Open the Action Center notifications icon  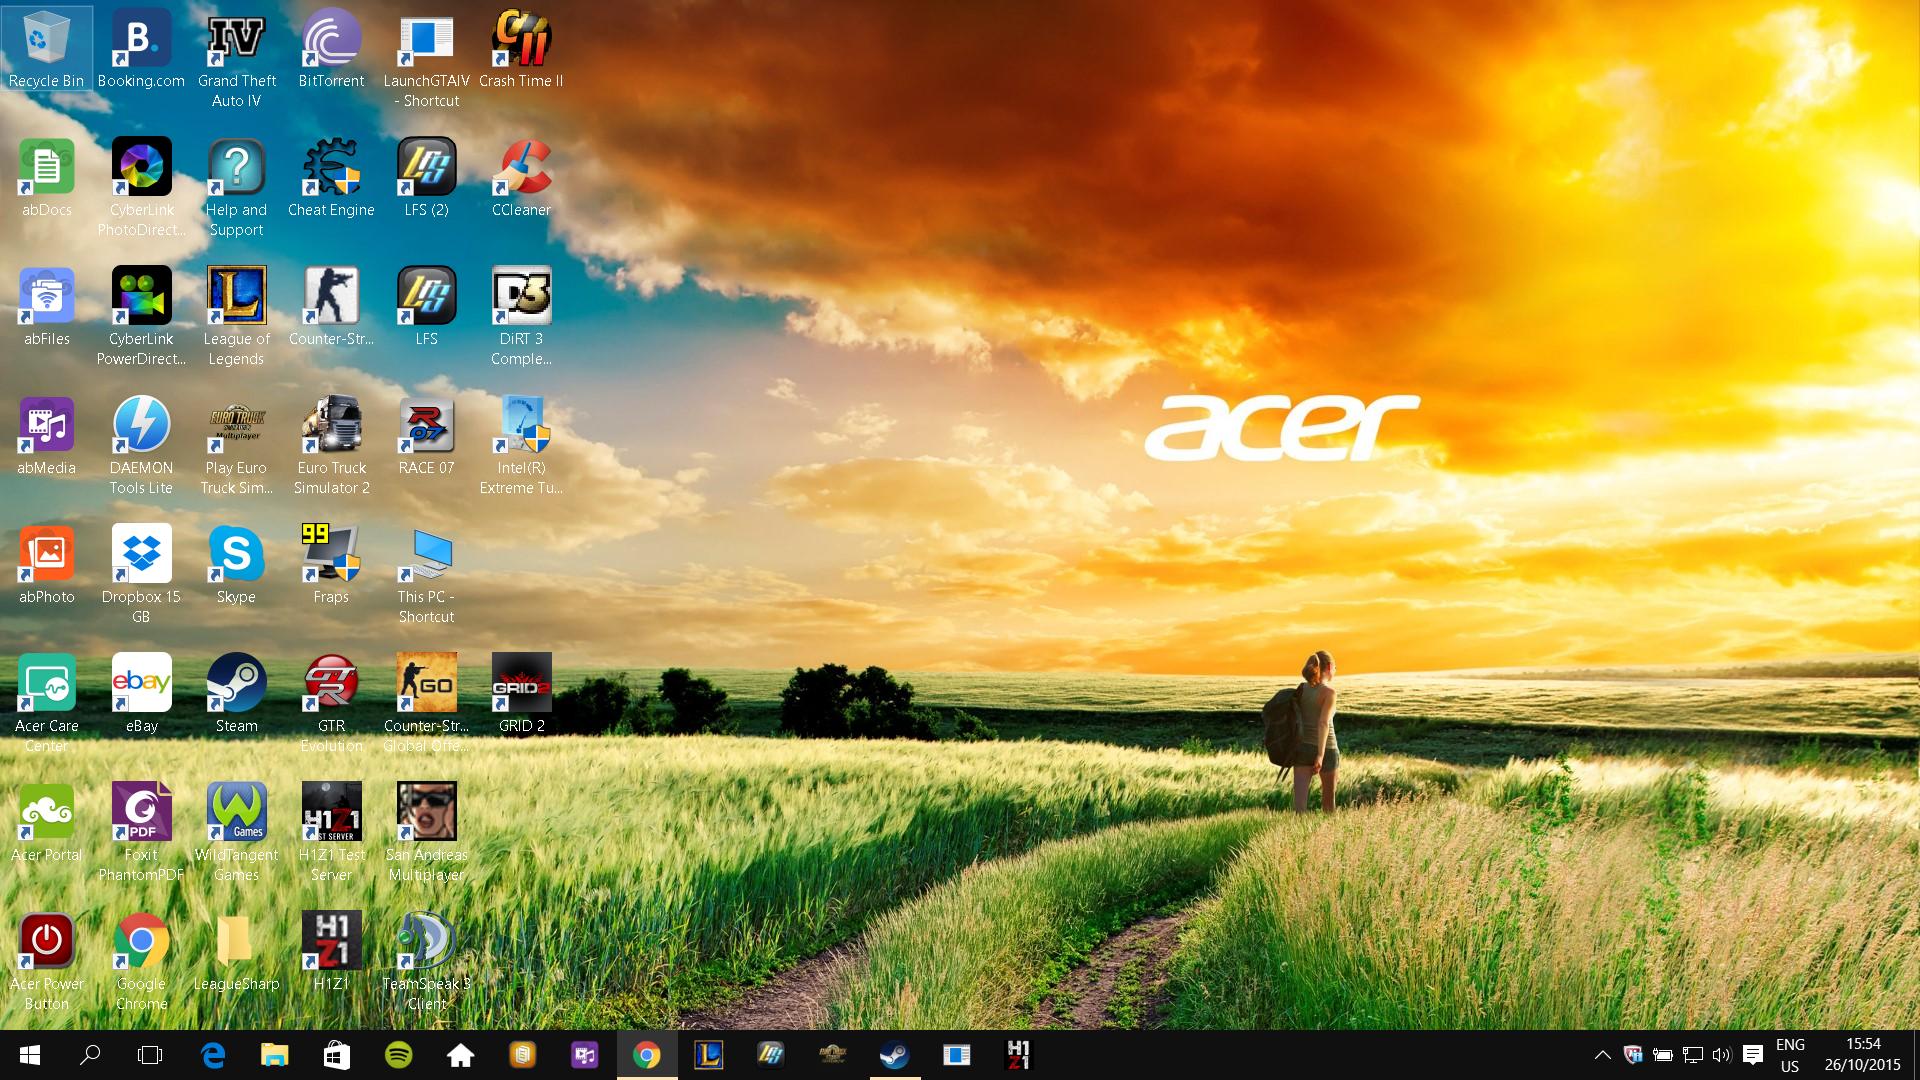click(x=1752, y=1055)
